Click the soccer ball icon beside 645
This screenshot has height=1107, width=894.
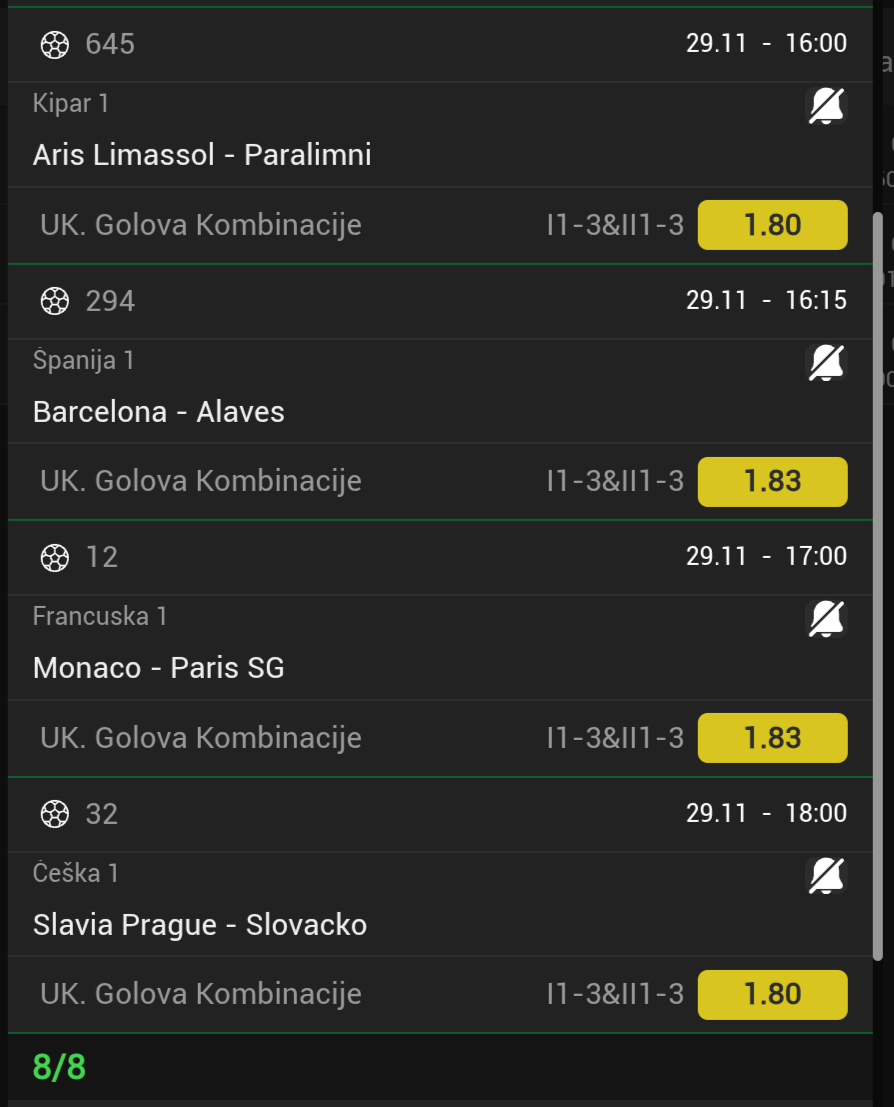click(x=55, y=44)
